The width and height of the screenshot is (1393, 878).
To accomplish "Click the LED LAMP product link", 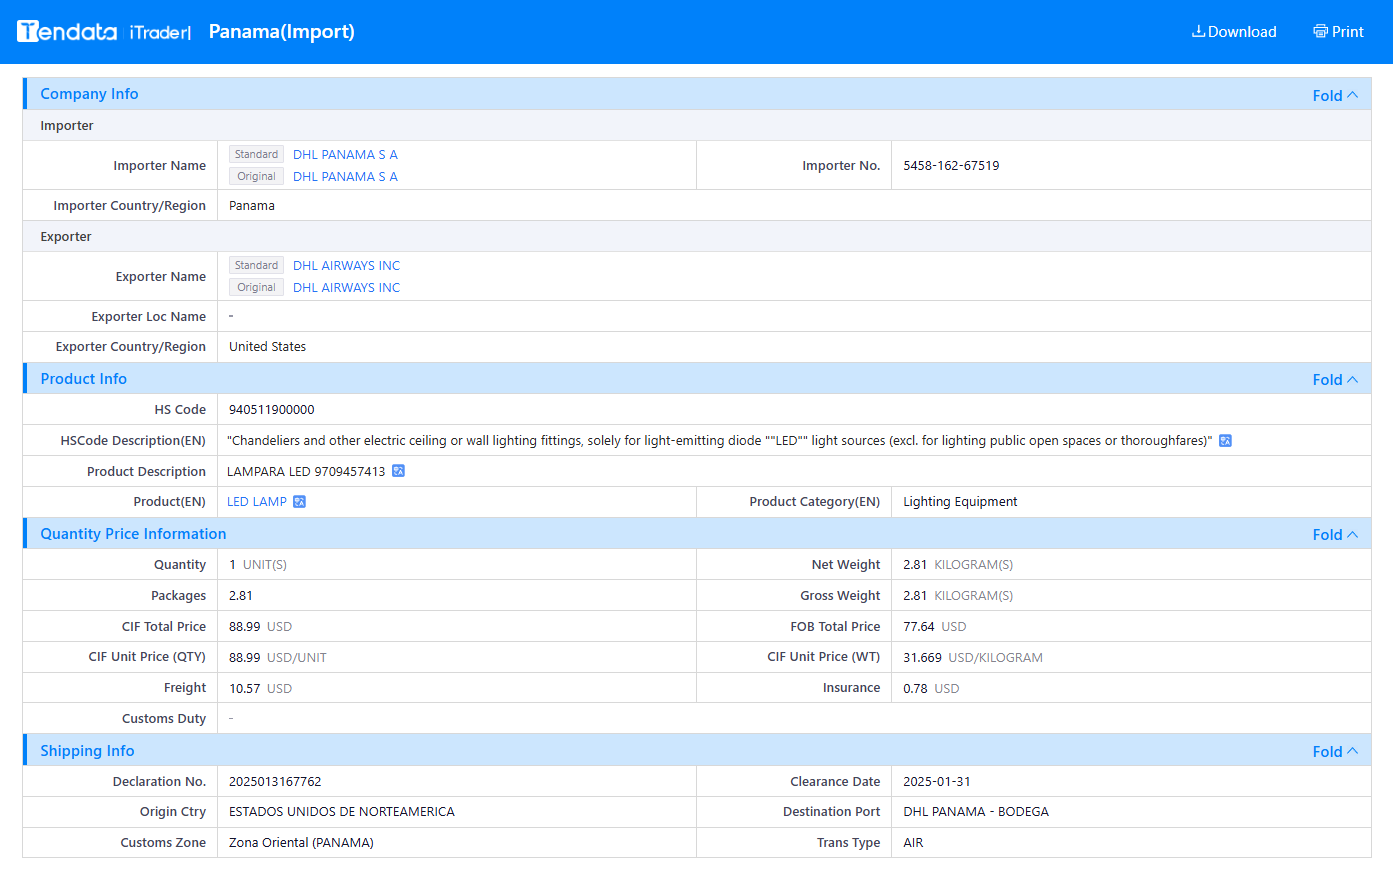I will [257, 502].
